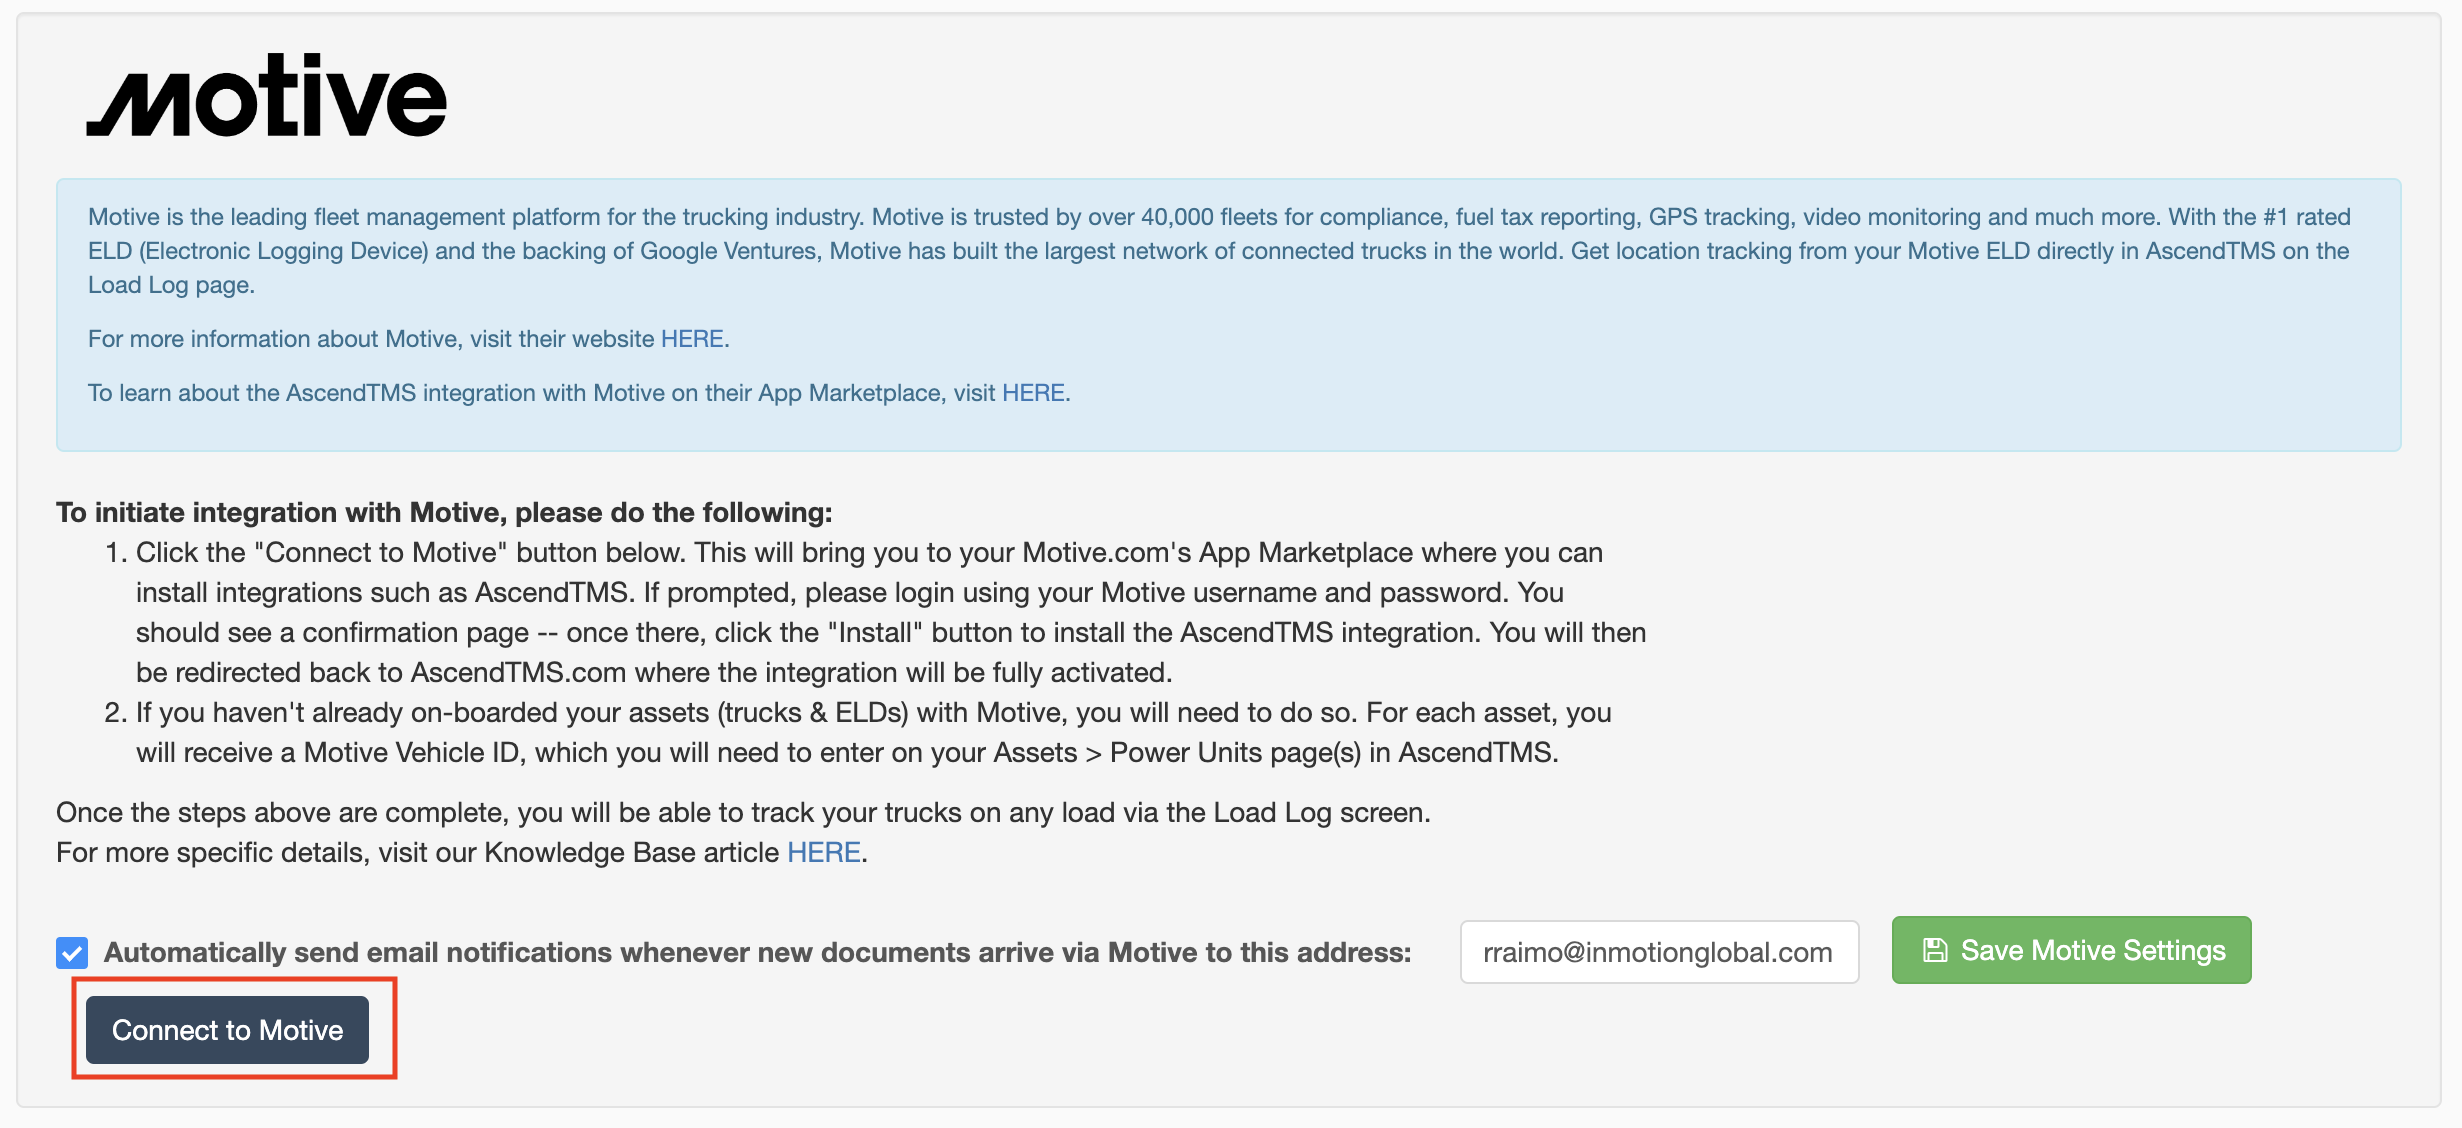Focus the notification email address field

1659,952
